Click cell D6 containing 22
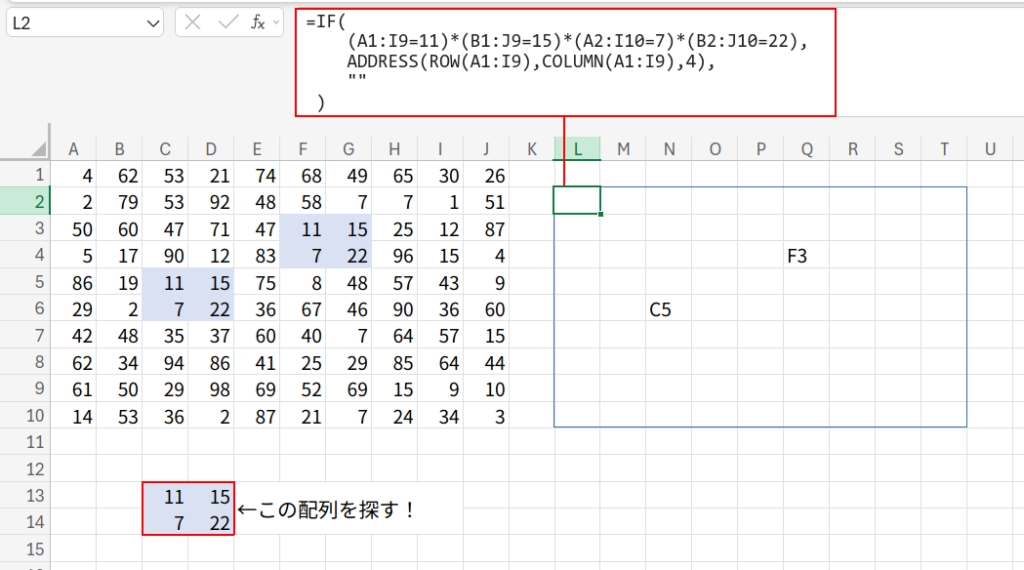The image size is (1024, 570). (210, 309)
